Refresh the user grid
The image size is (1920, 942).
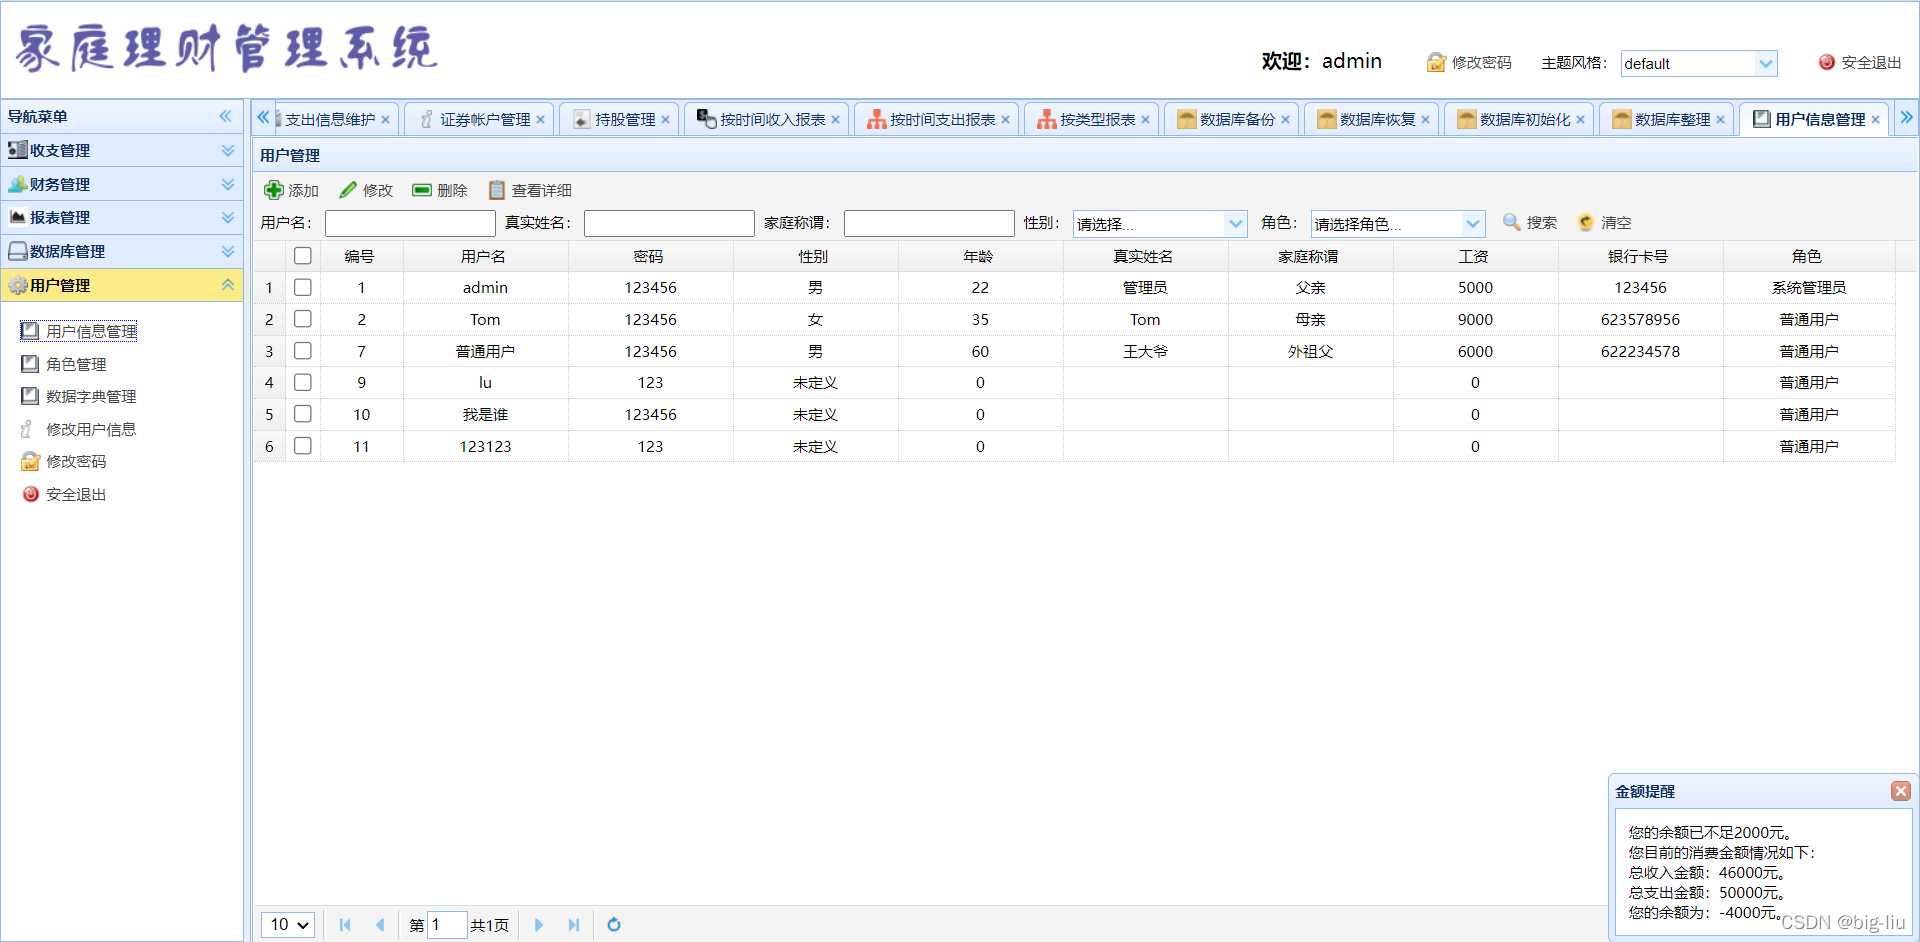point(614,925)
